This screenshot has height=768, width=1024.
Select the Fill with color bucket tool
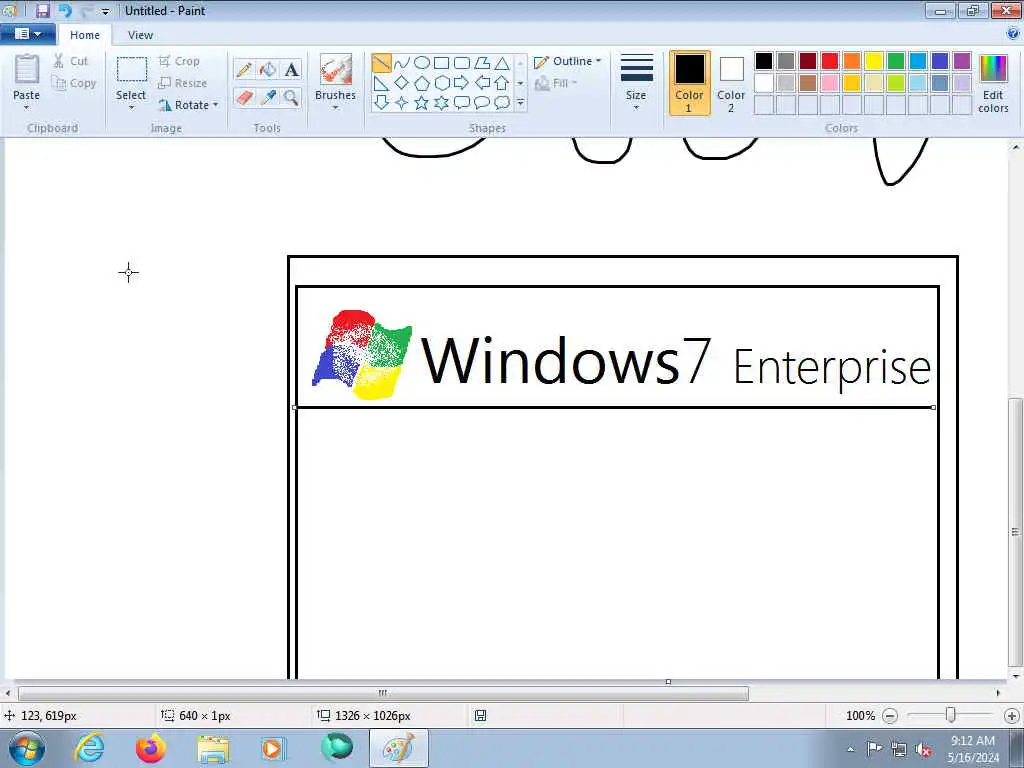[268, 69]
